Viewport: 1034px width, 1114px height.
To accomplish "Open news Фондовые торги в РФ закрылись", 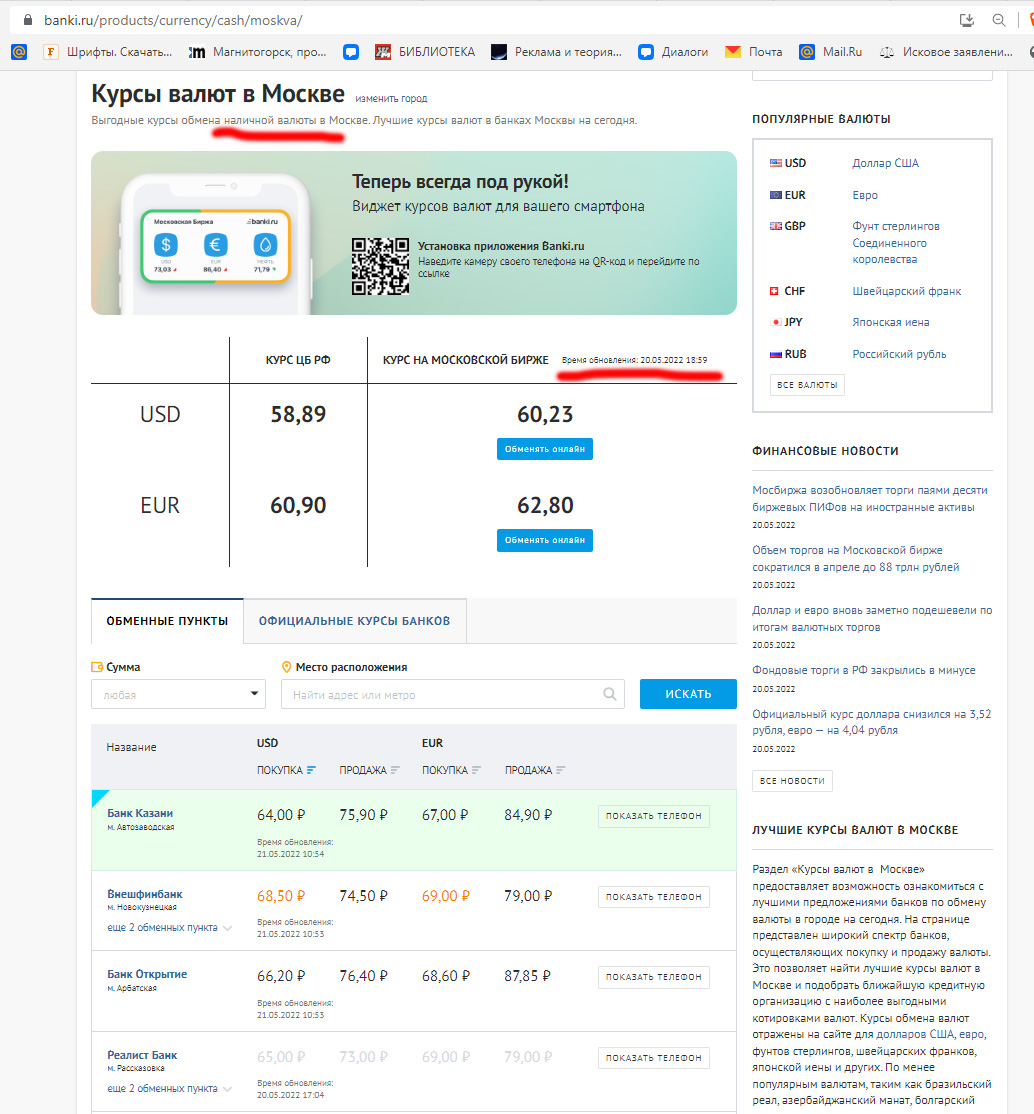I will coord(863,670).
